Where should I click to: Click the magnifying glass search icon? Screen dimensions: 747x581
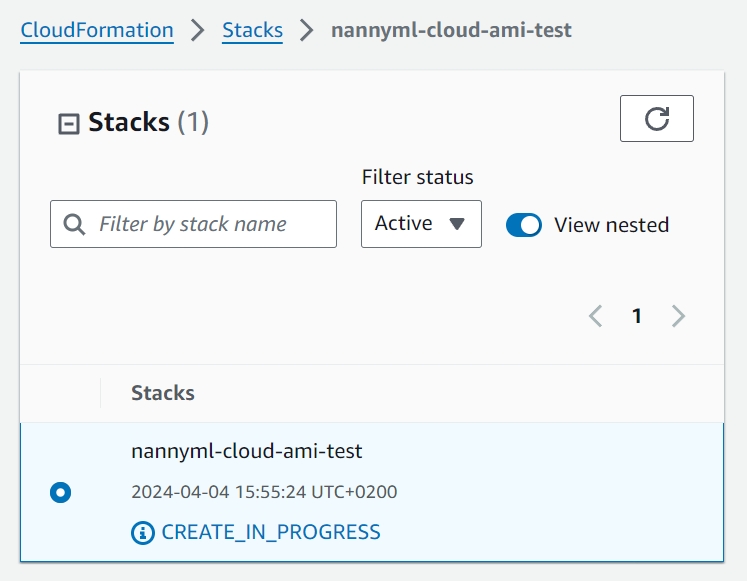click(74, 224)
